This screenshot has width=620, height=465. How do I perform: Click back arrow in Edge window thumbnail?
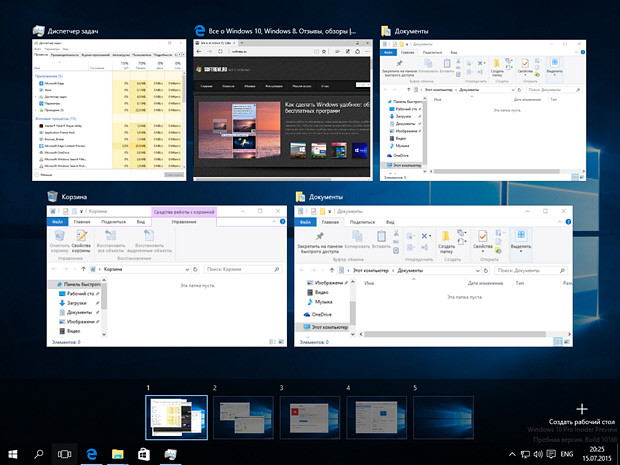(x=199, y=51)
